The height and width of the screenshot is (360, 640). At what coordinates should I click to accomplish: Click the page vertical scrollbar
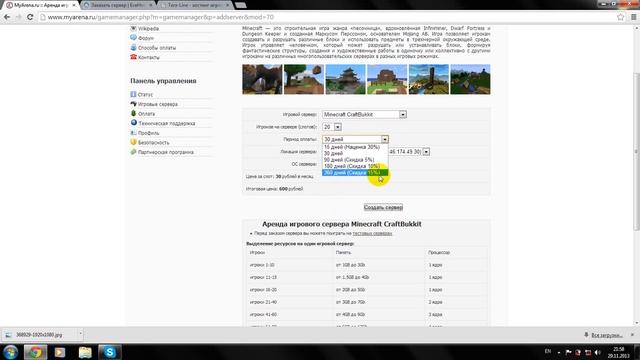(636, 151)
